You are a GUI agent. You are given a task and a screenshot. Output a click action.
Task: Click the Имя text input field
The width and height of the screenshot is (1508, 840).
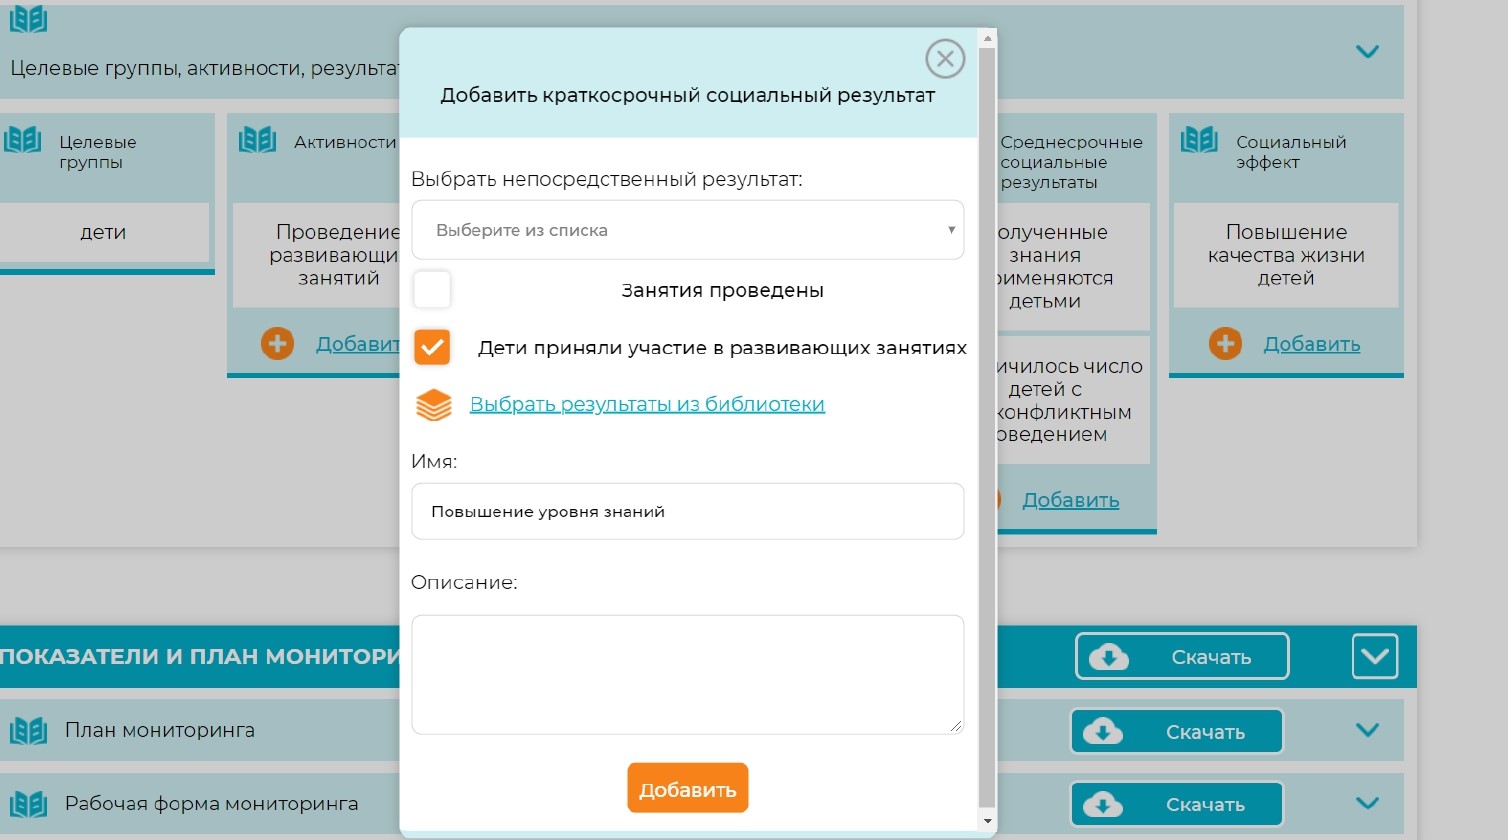coord(687,512)
